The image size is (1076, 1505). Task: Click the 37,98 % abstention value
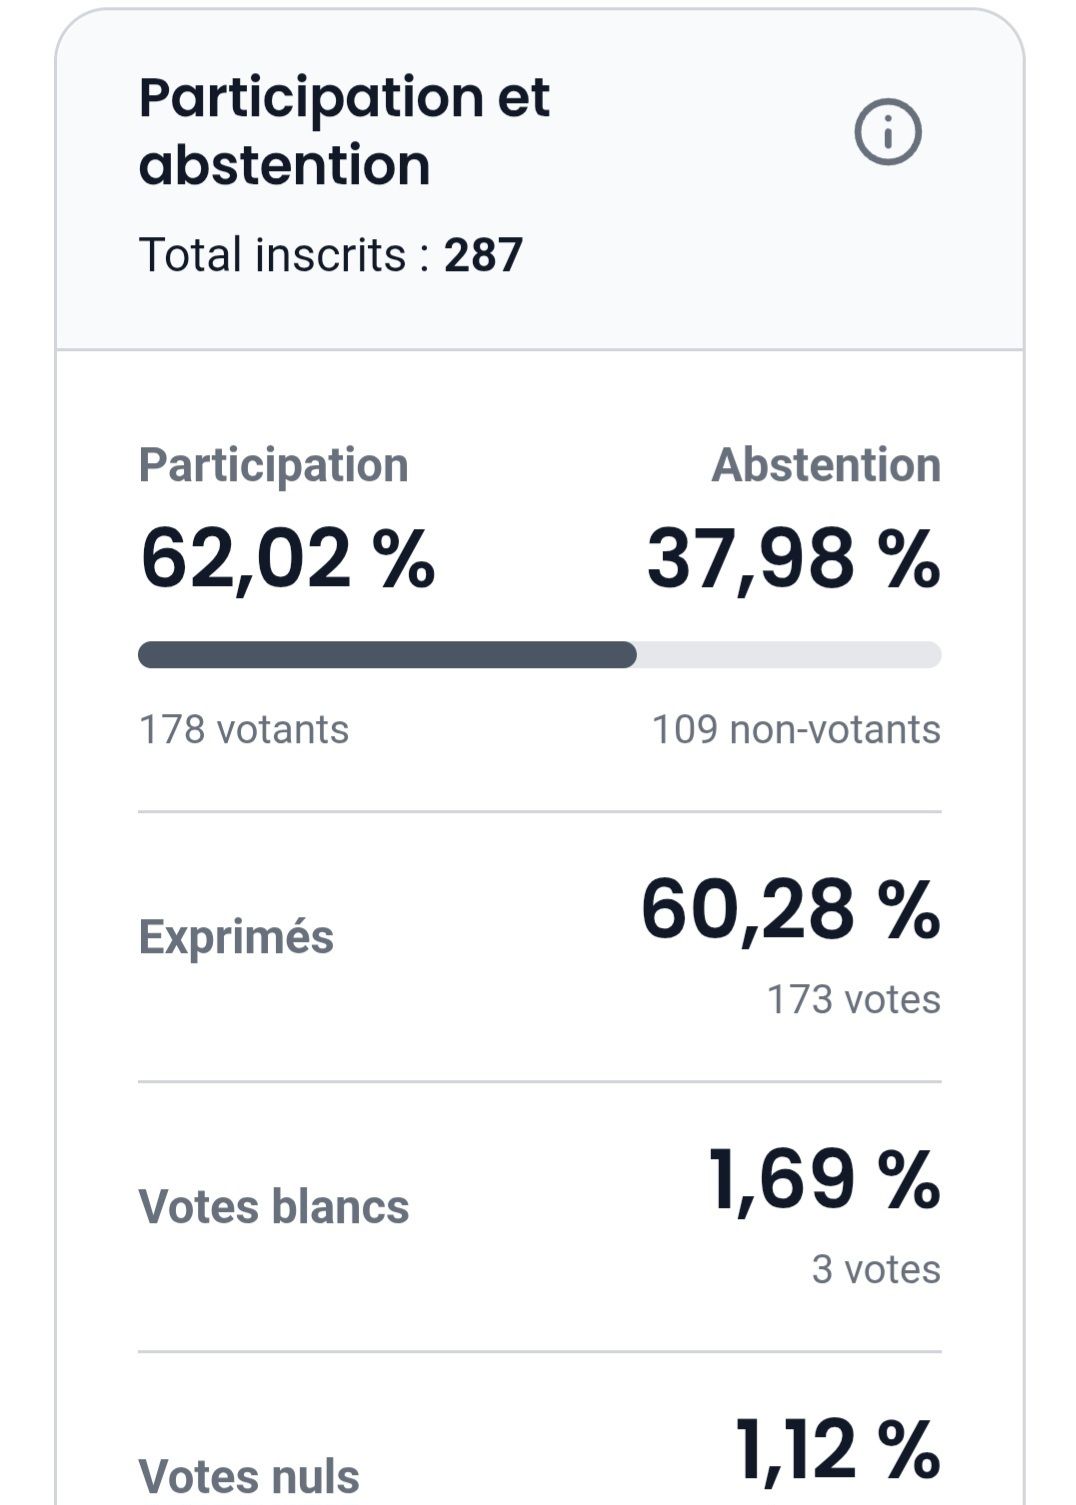[x=793, y=558]
